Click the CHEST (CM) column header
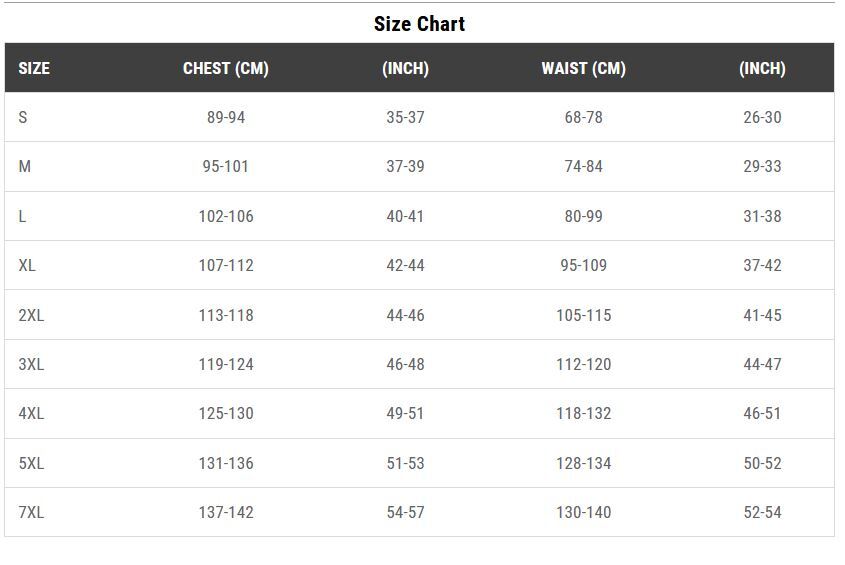This screenshot has height=565, width=845. 226,68
